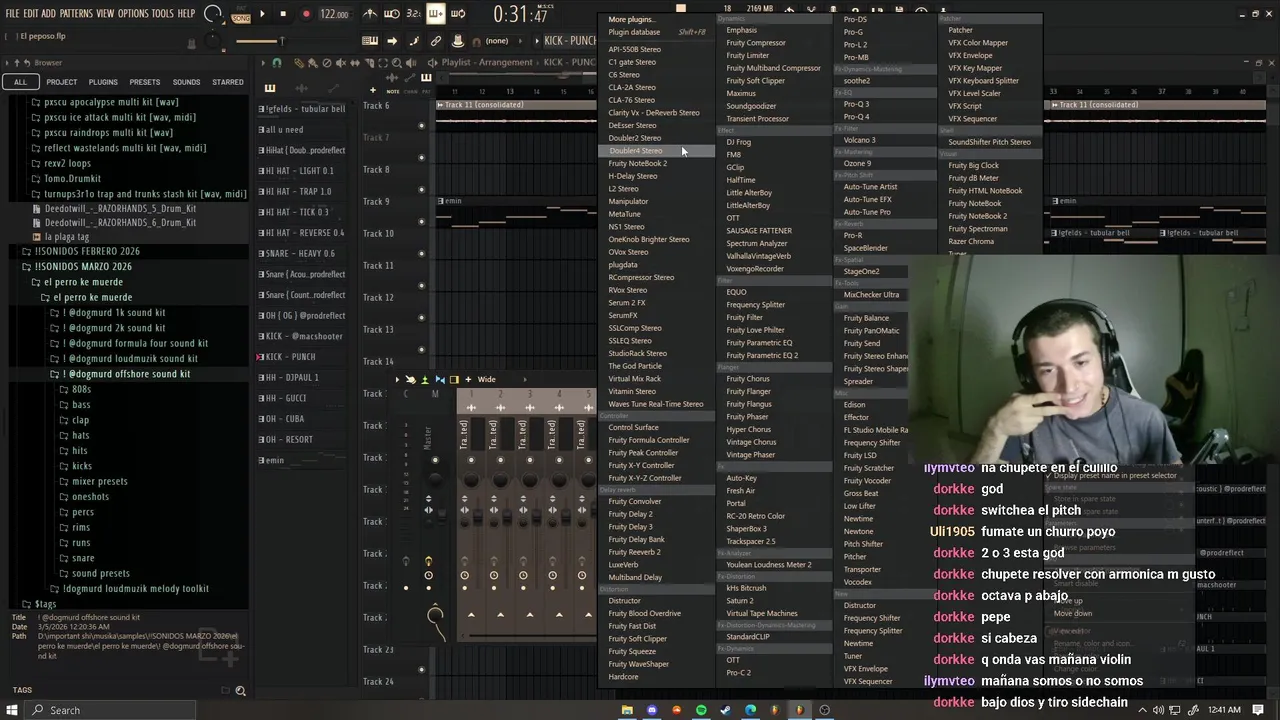Image resolution: width=1280 pixels, height=720 pixels.
Task: Toggle Track 6 mute dot
Action: (x=421, y=125)
